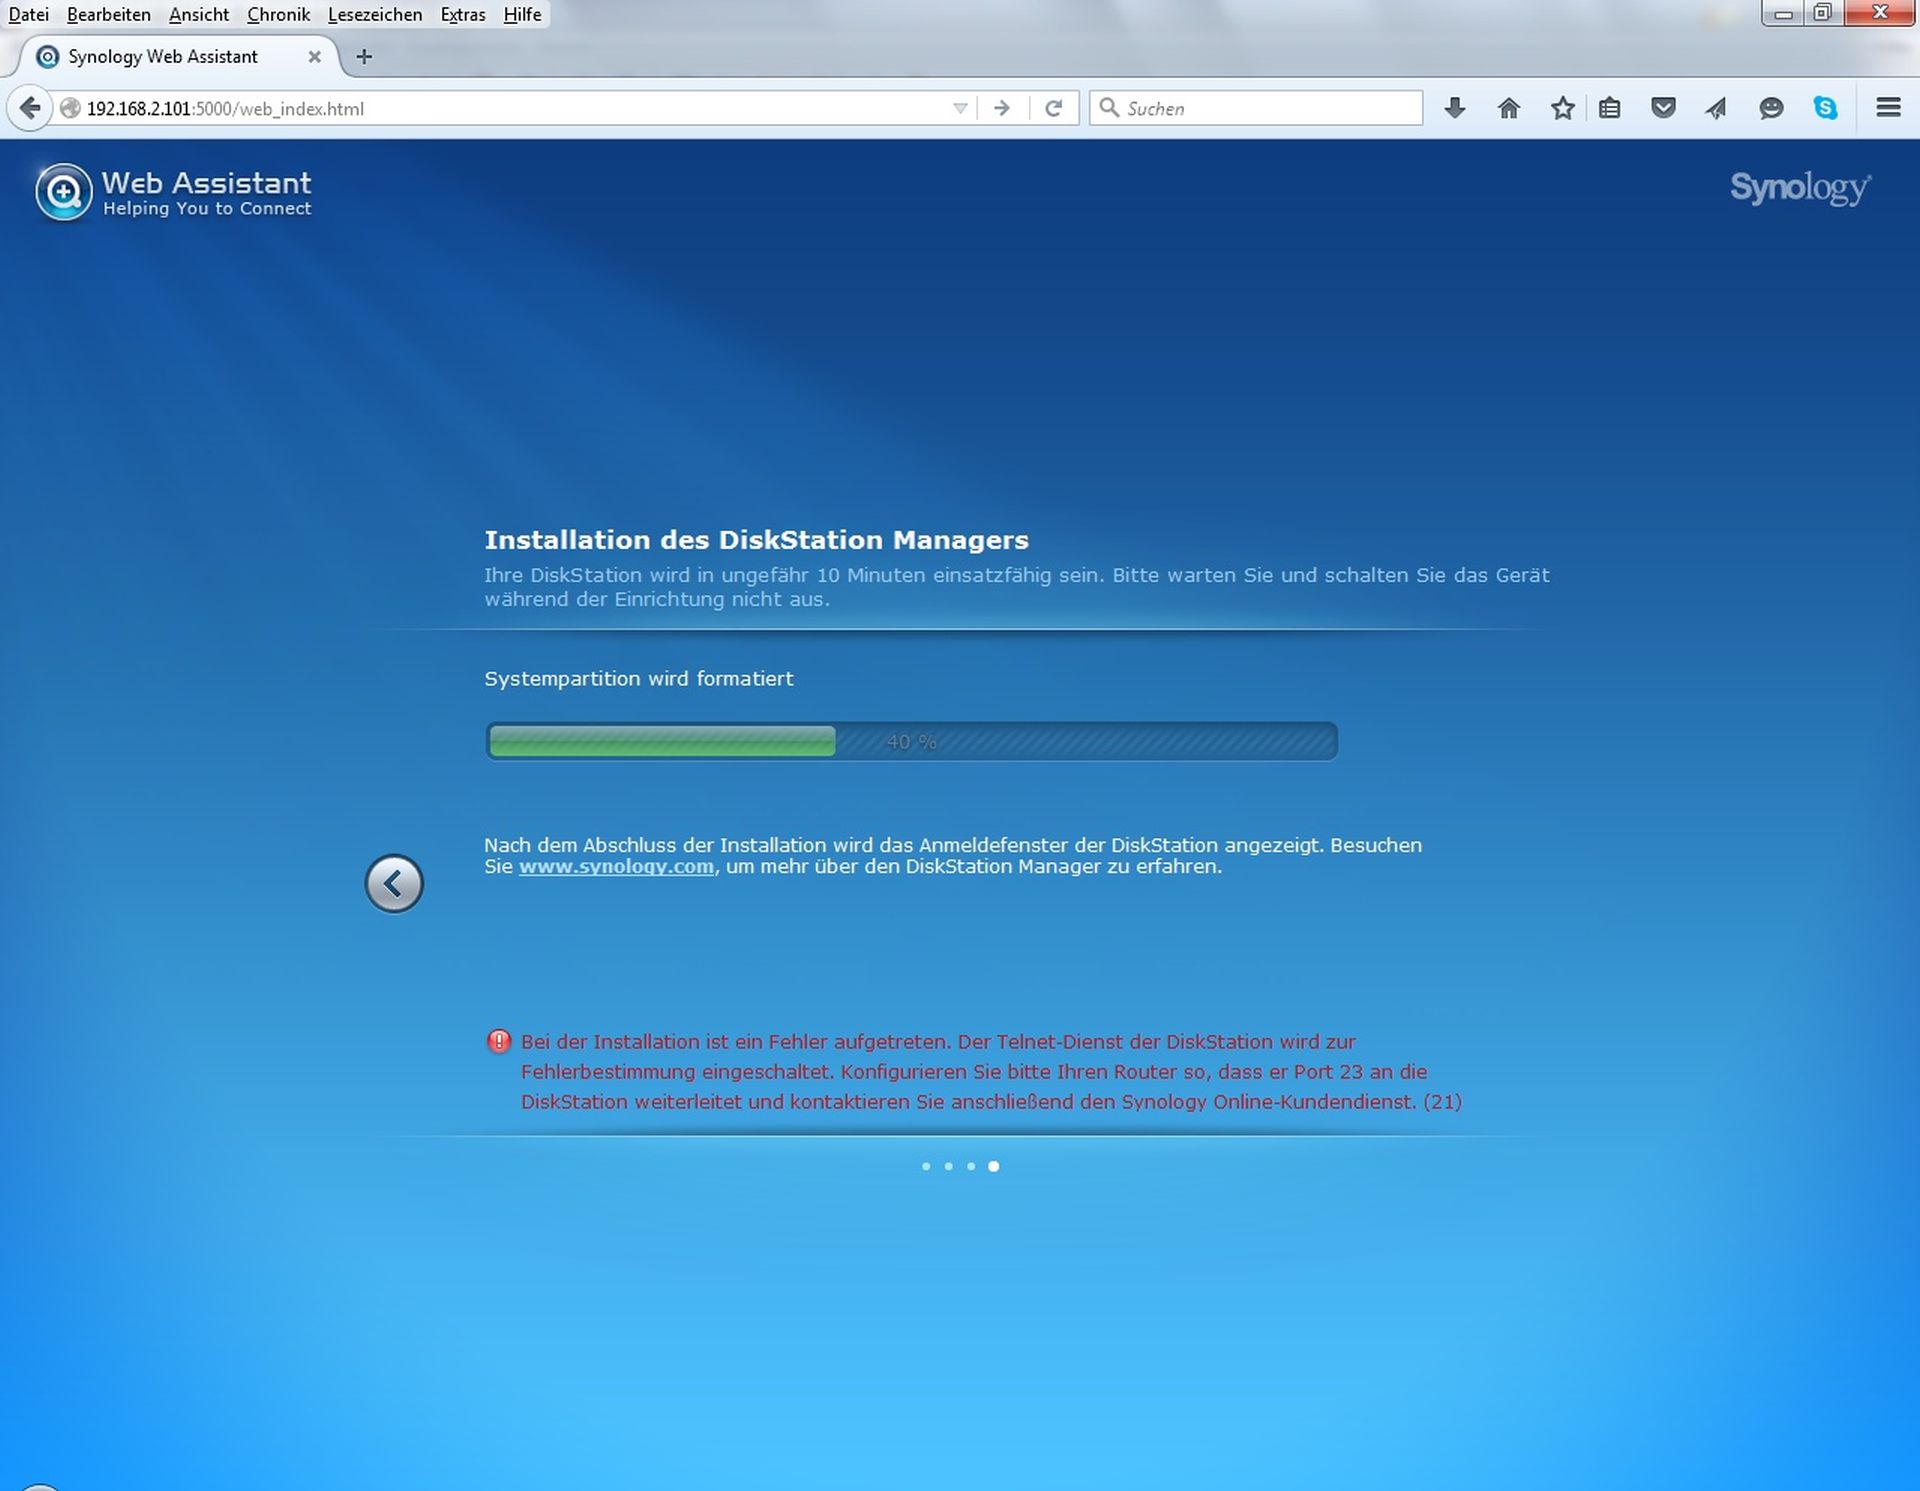Click 'Systempartition wird formatiert' status text
The height and width of the screenshot is (1491, 1920).
pos(639,678)
